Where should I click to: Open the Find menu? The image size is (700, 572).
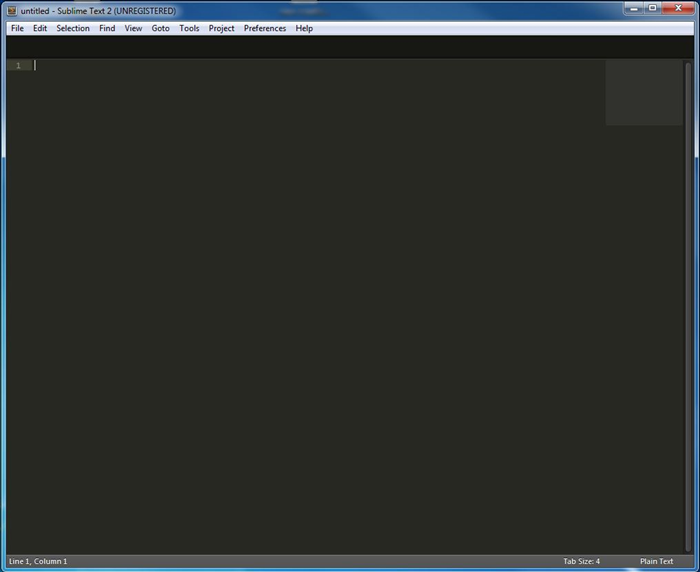point(107,28)
